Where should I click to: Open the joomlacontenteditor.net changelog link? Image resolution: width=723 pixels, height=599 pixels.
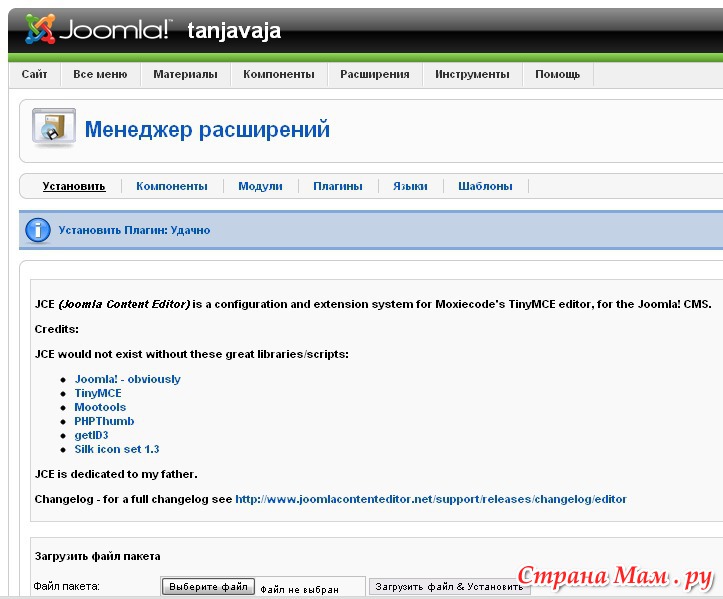click(x=431, y=499)
